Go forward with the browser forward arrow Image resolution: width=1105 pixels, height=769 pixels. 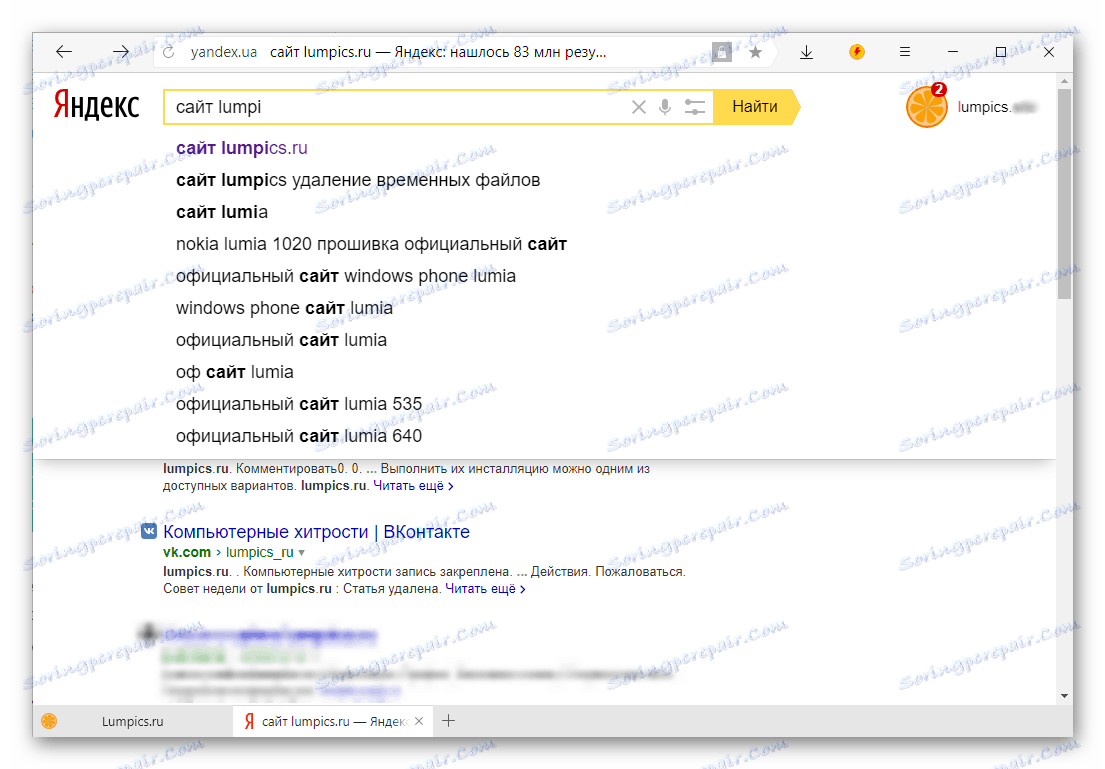(x=121, y=51)
